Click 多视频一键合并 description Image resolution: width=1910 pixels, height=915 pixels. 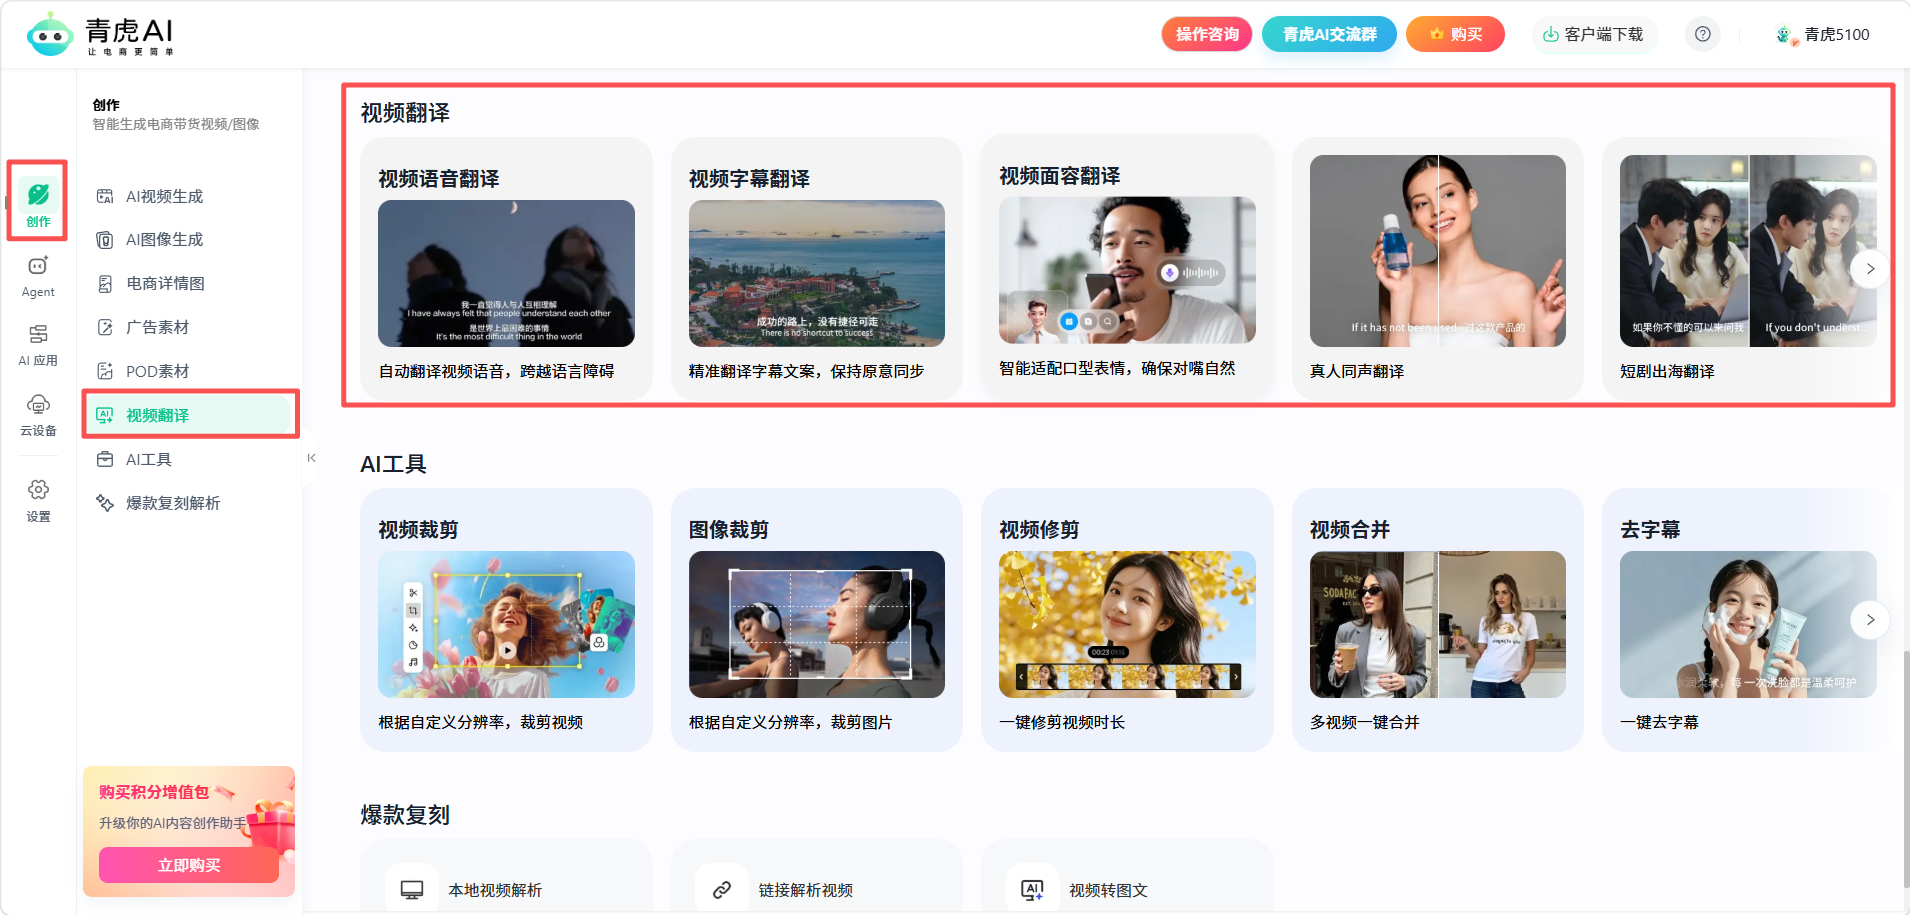pos(1364,722)
